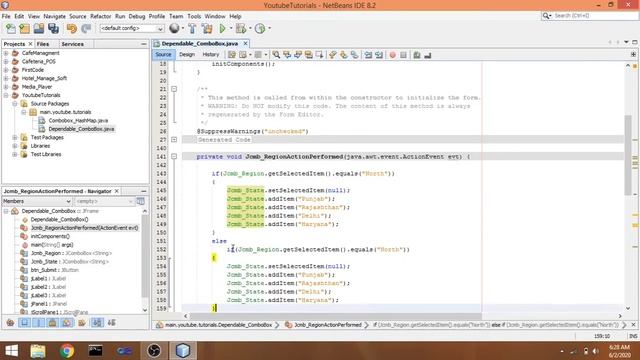Switch to the Services tab
This screenshot has height=360, width=640.
tap(73, 44)
